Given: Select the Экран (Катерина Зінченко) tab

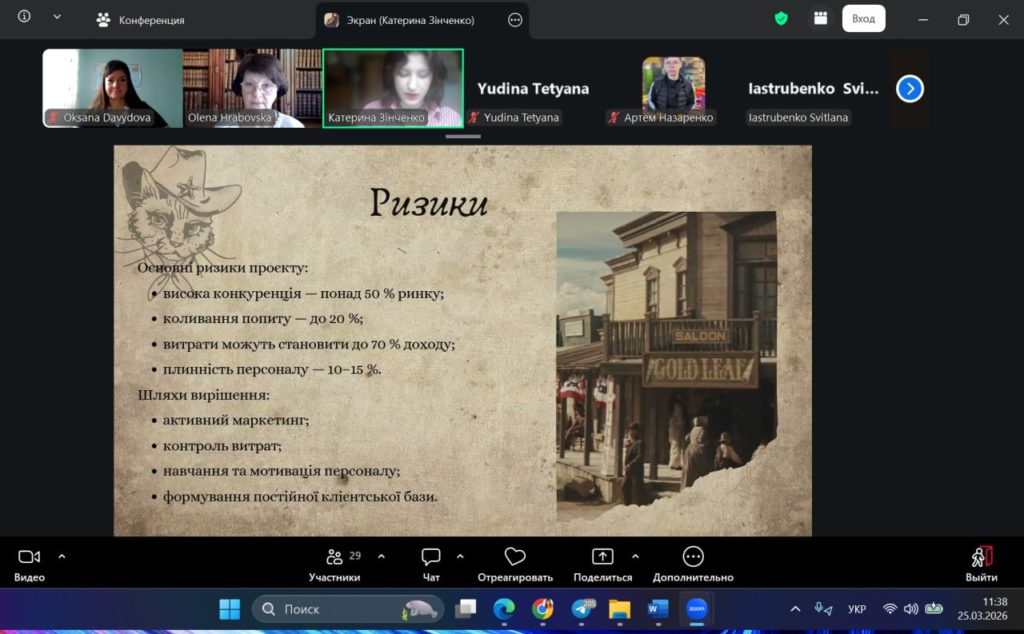Looking at the screenshot, I should click(412, 20).
